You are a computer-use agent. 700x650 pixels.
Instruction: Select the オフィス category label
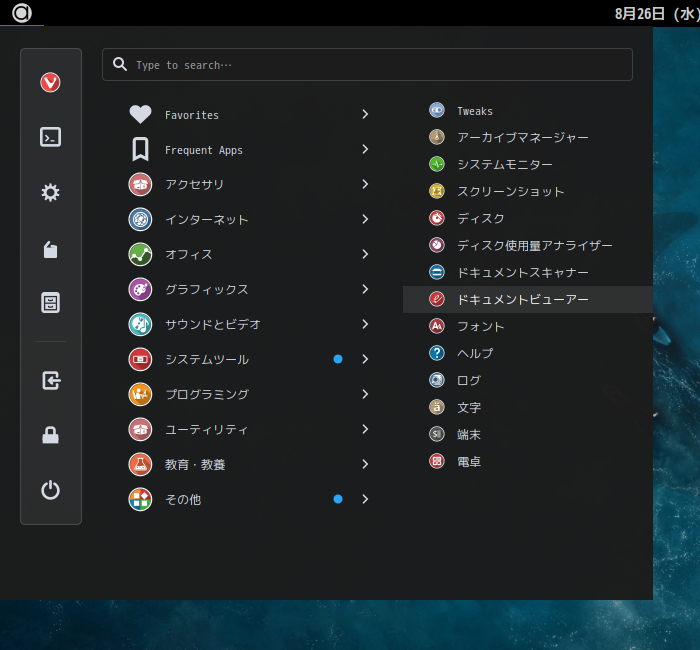click(x=189, y=254)
